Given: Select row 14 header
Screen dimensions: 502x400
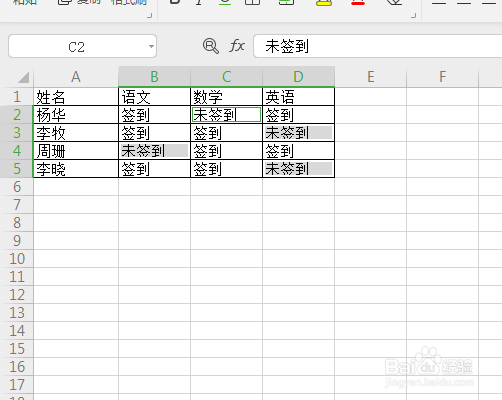Looking at the screenshot, I should [17, 331].
